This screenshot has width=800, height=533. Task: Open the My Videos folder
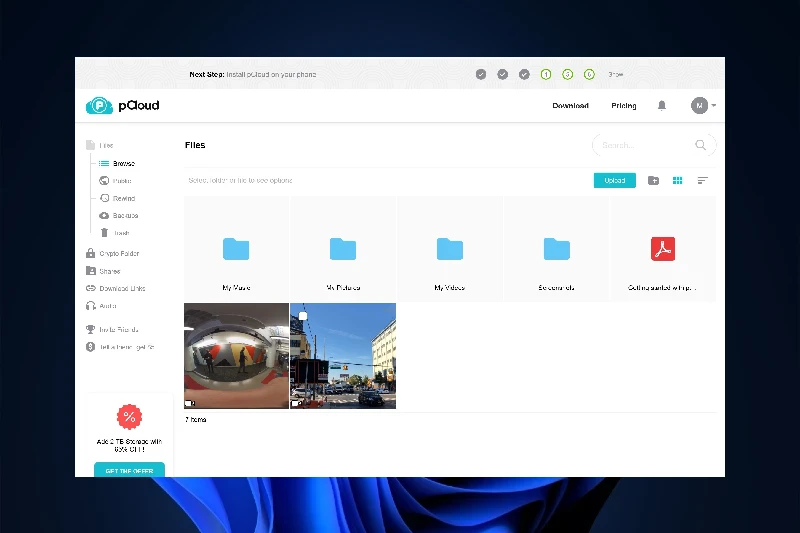(x=449, y=249)
